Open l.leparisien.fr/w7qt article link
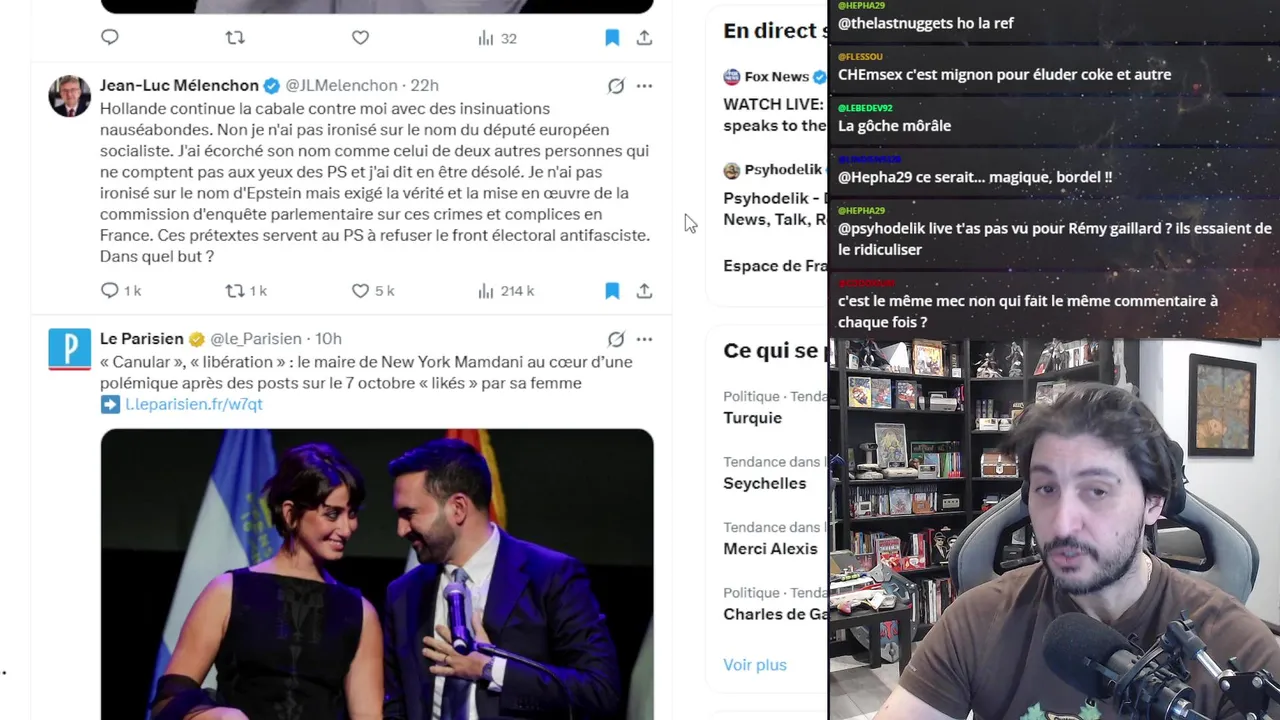The height and width of the screenshot is (720, 1280). (193, 404)
